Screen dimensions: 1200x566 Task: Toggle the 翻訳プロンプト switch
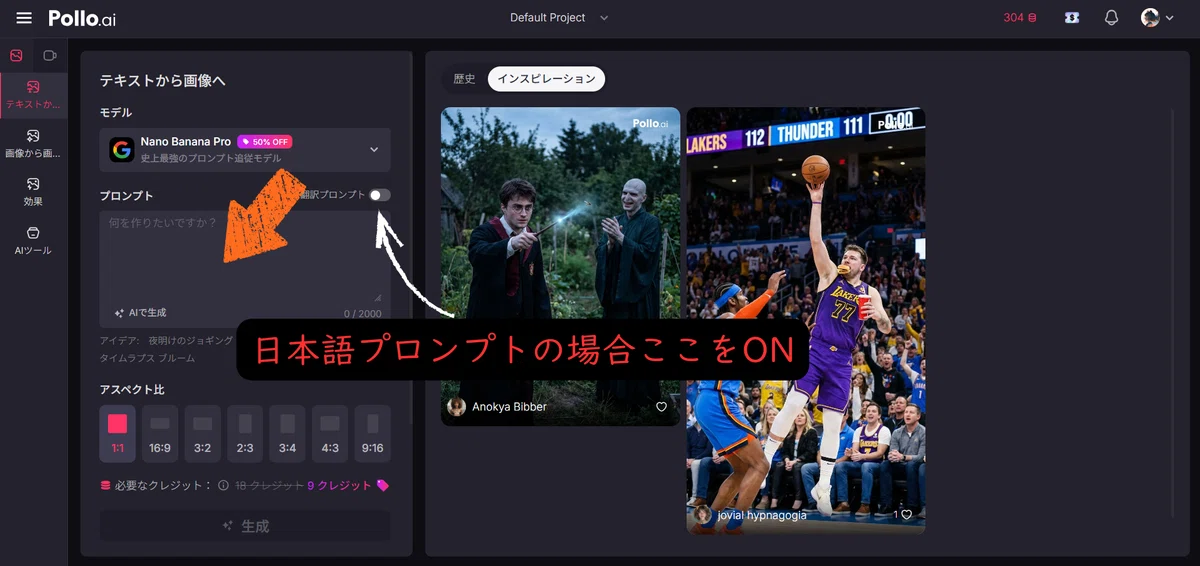coord(379,195)
